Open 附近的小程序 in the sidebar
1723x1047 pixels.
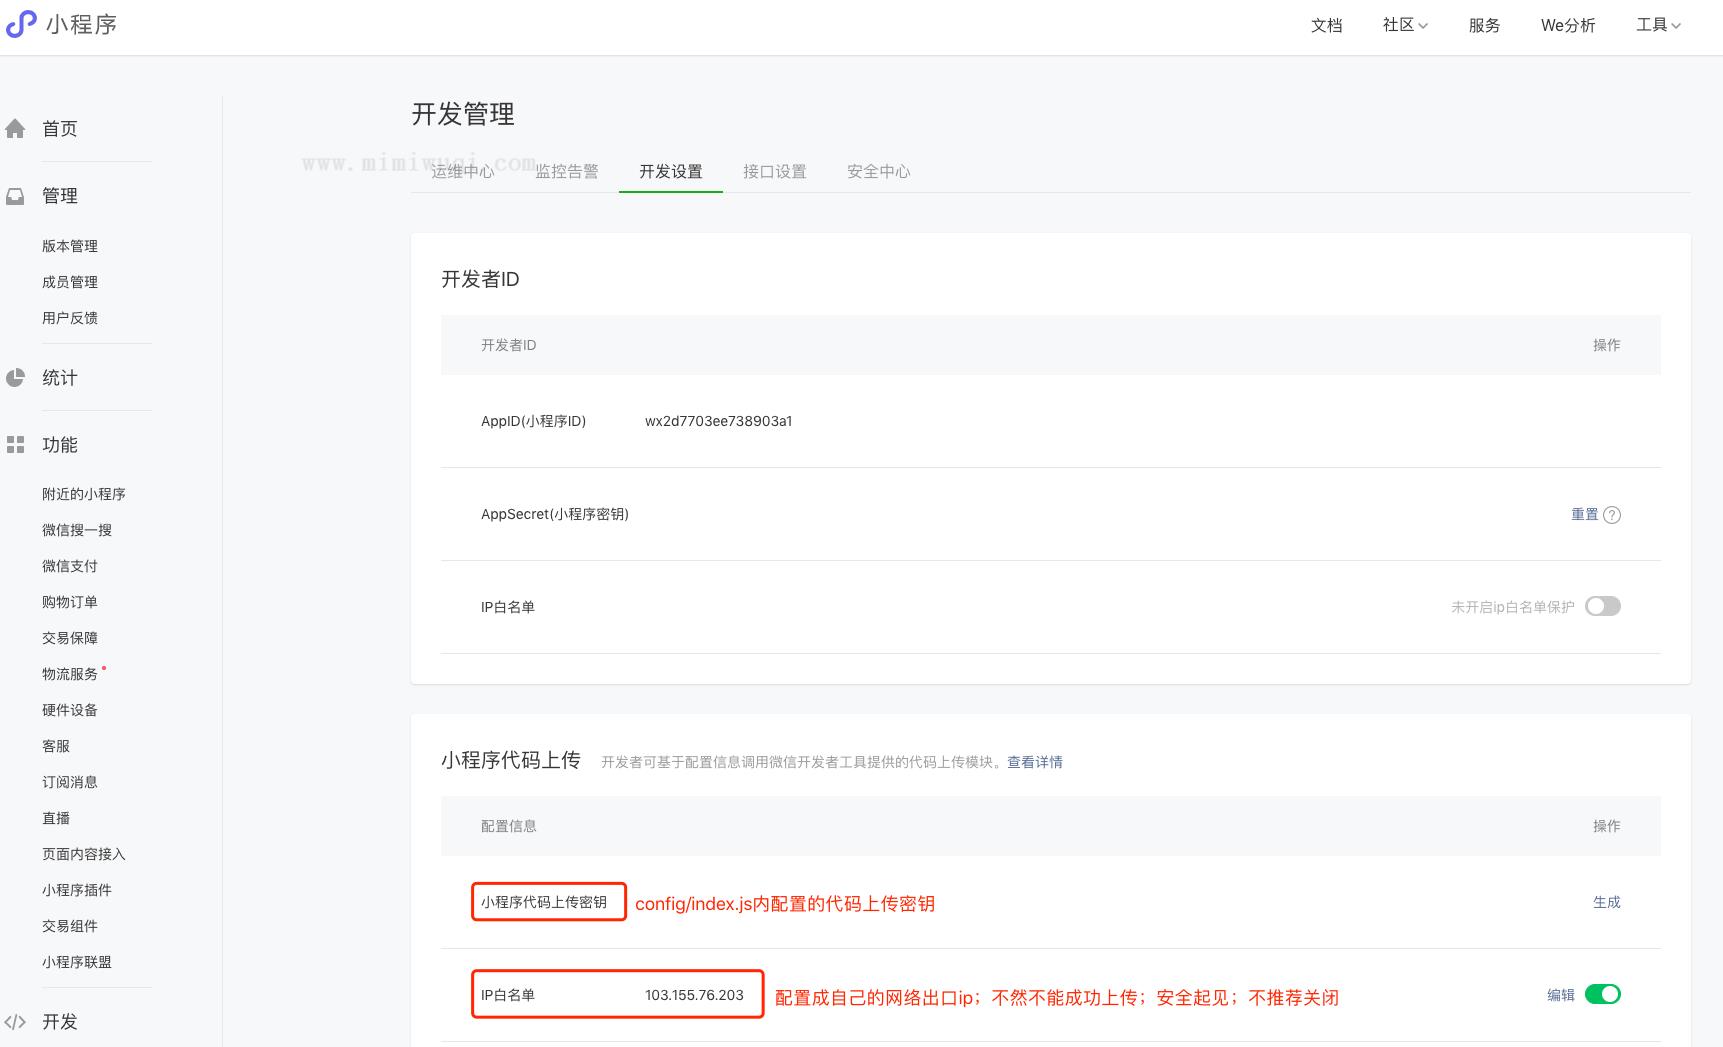[84, 494]
